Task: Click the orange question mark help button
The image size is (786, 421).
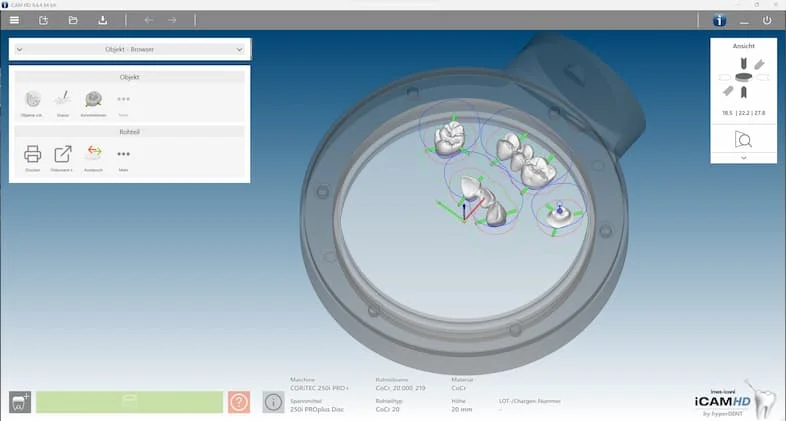Action: coord(239,401)
